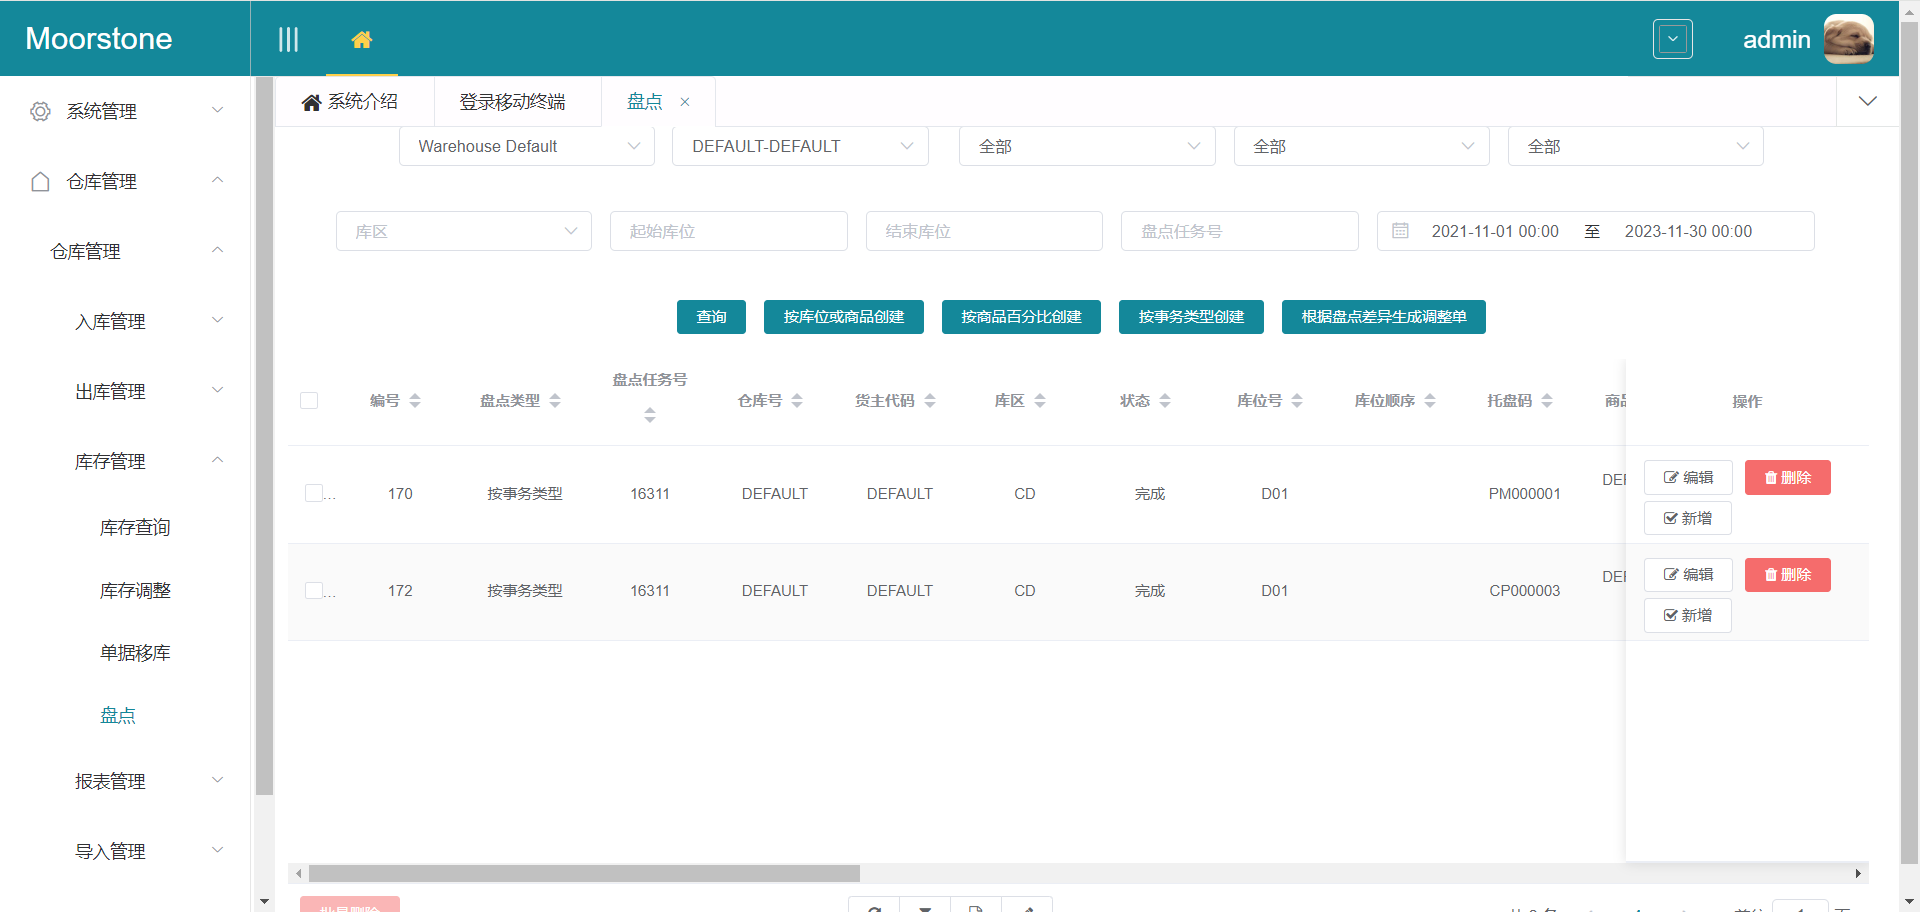Viewport: 1920px width, 912px height.
Task: Switch to the 登录移动终端 tab
Action: [x=515, y=101]
